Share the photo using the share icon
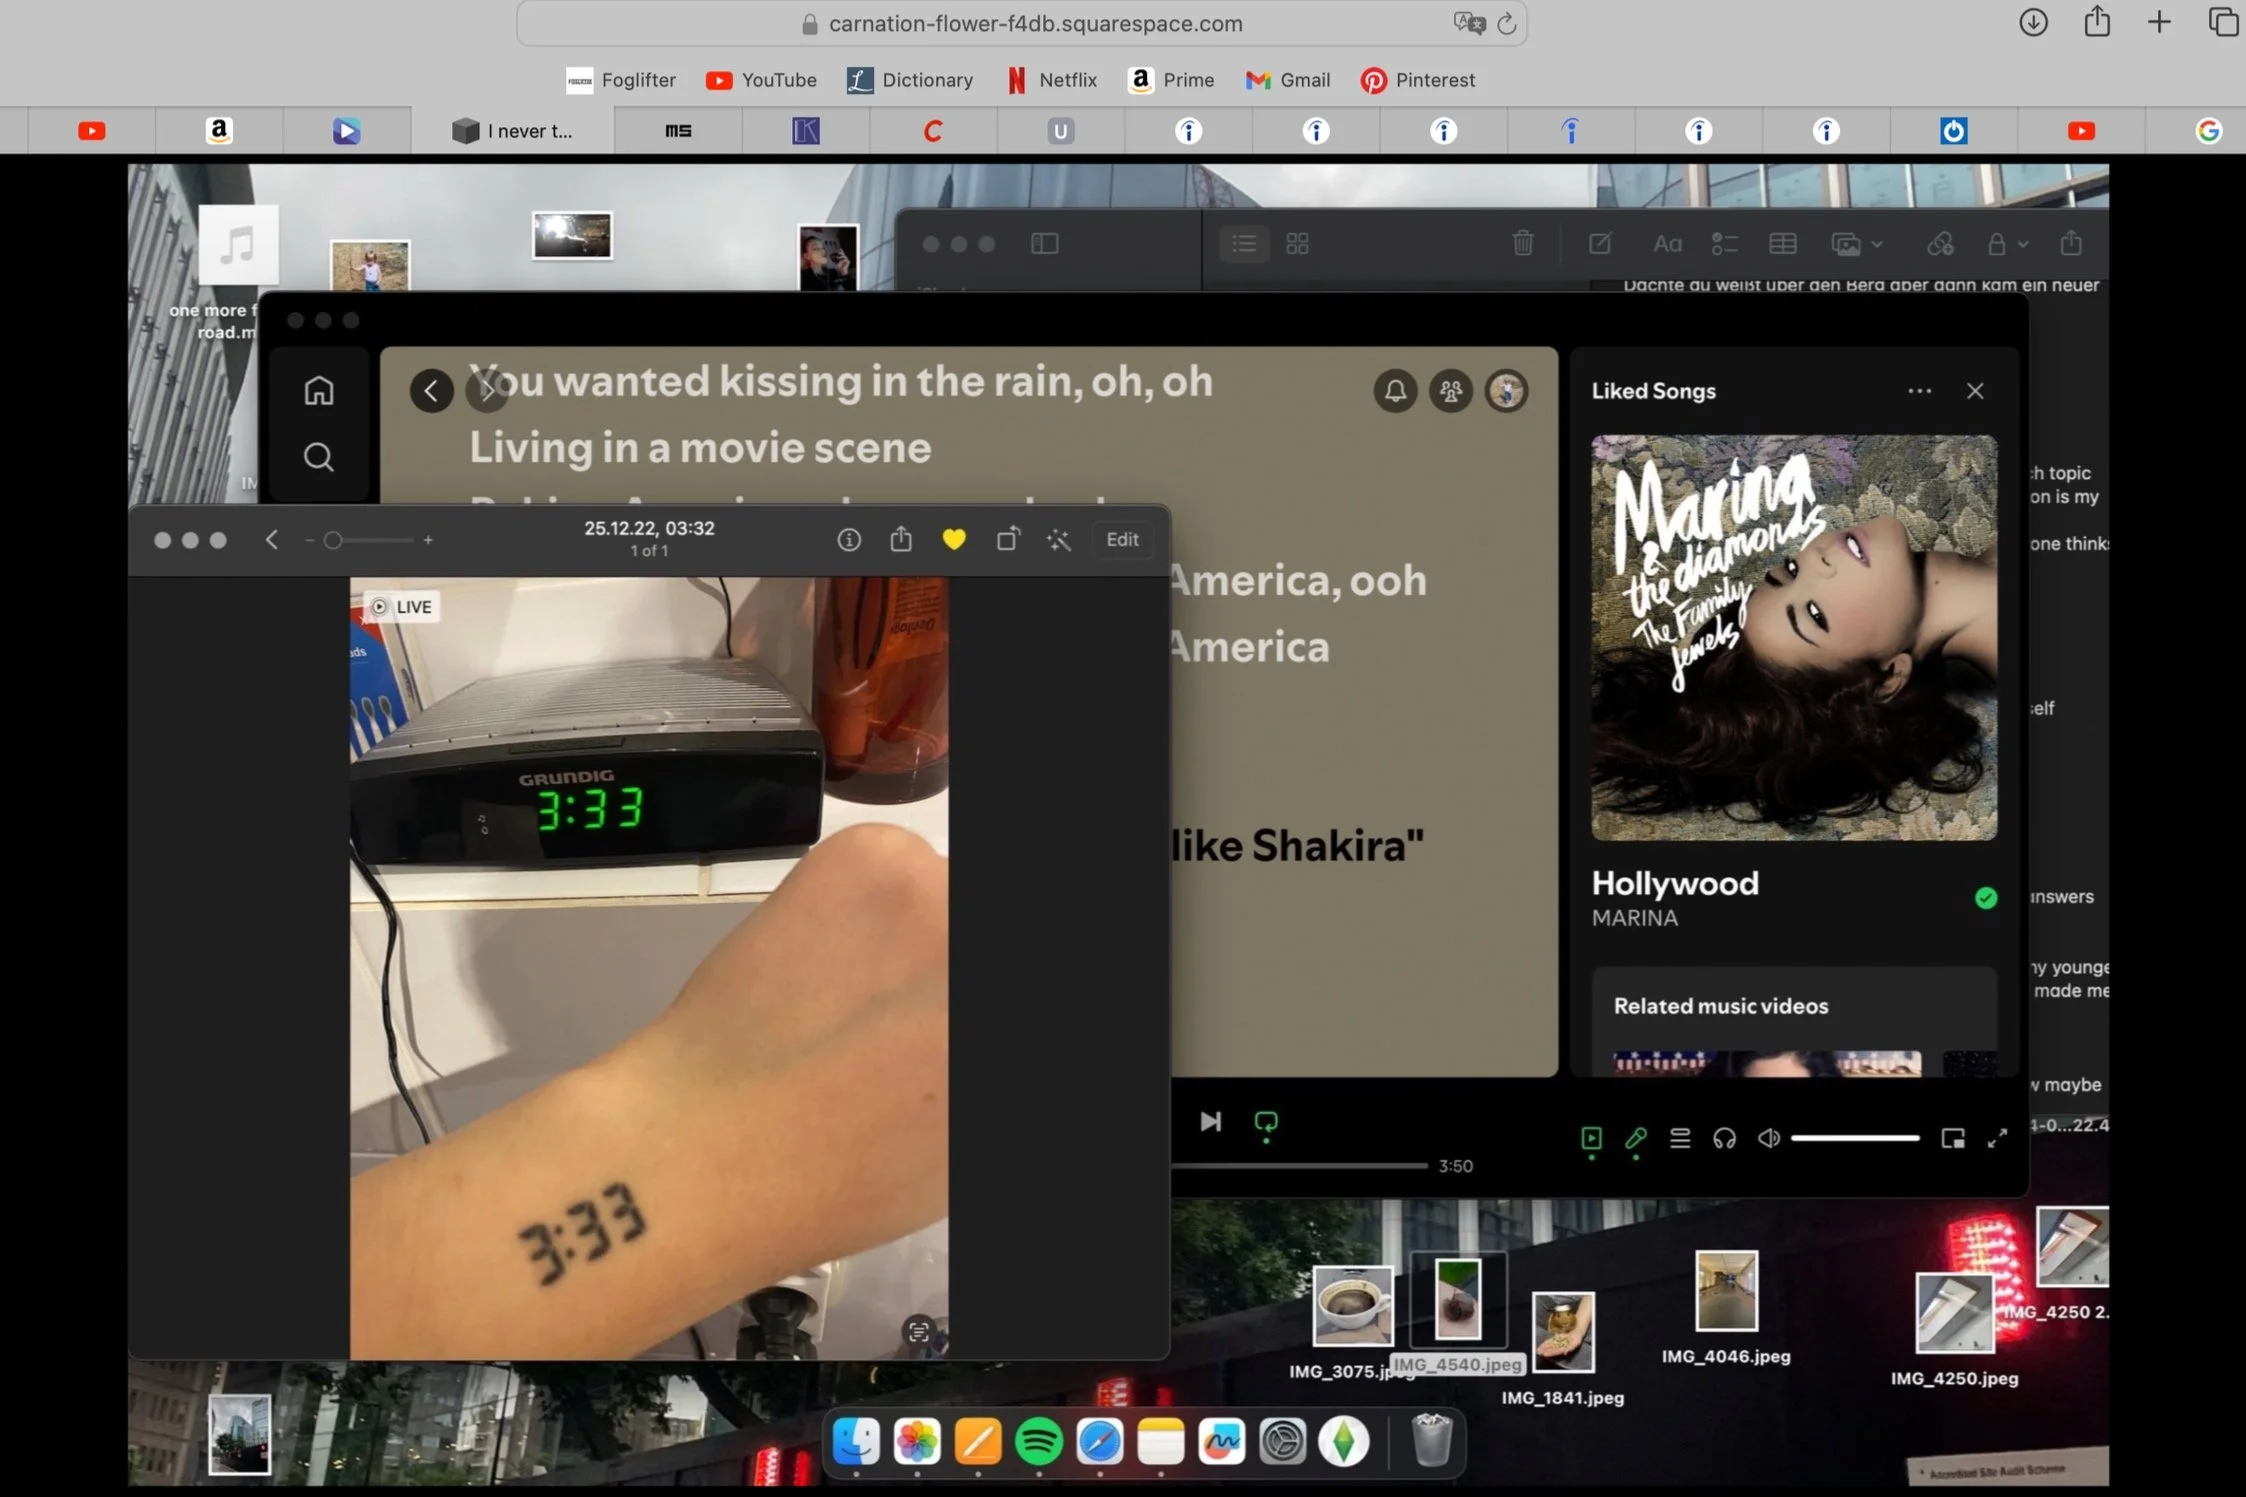The width and height of the screenshot is (2246, 1497). tap(901, 540)
